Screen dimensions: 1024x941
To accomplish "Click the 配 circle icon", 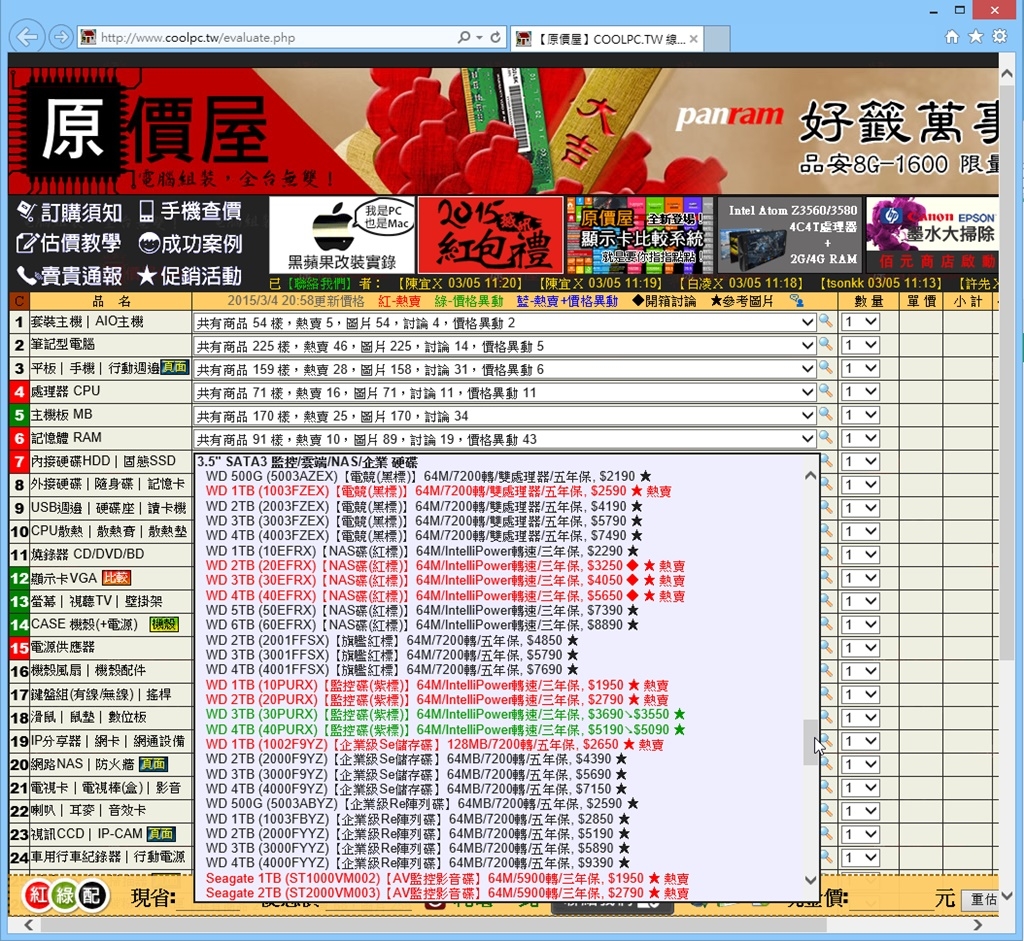I will [x=92, y=895].
